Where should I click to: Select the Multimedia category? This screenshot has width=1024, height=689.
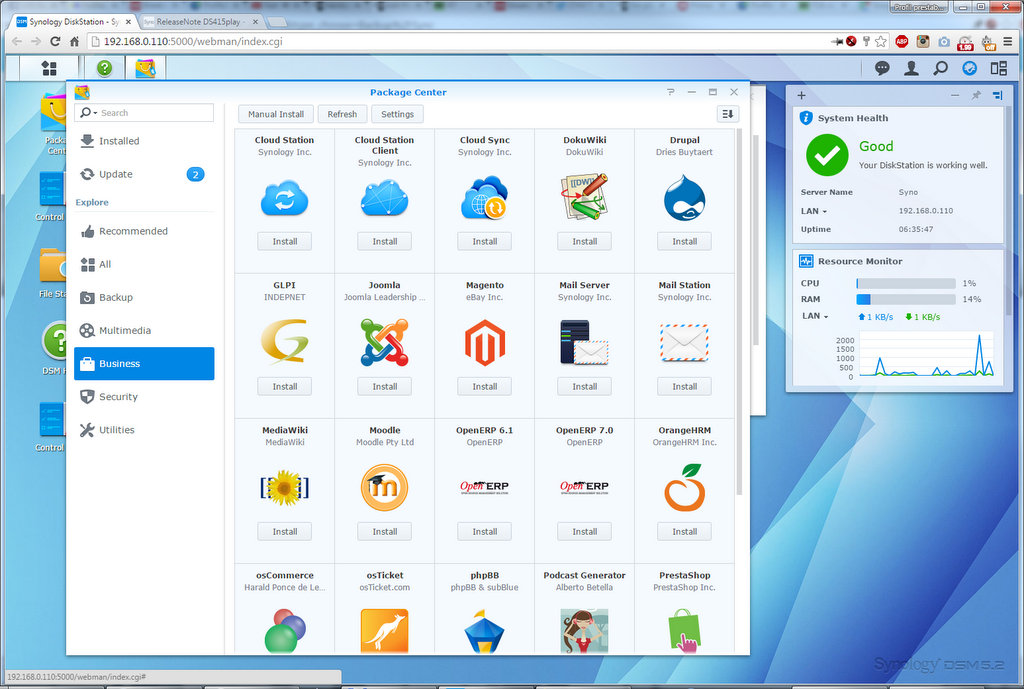[x=144, y=330]
